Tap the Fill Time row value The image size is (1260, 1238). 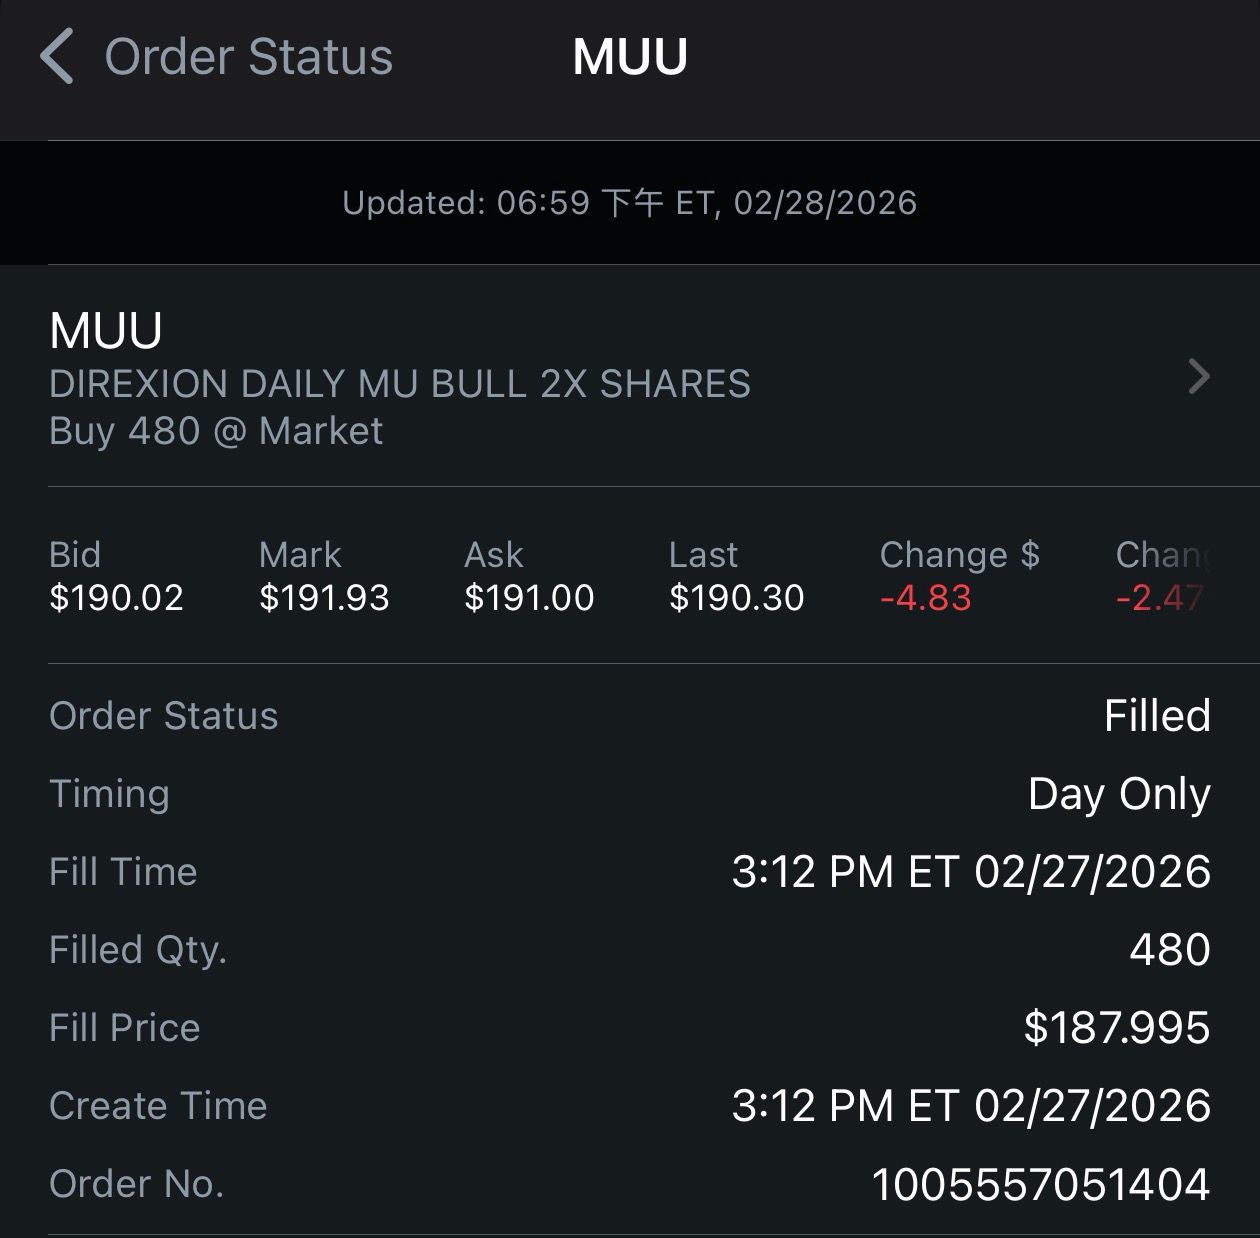point(971,872)
